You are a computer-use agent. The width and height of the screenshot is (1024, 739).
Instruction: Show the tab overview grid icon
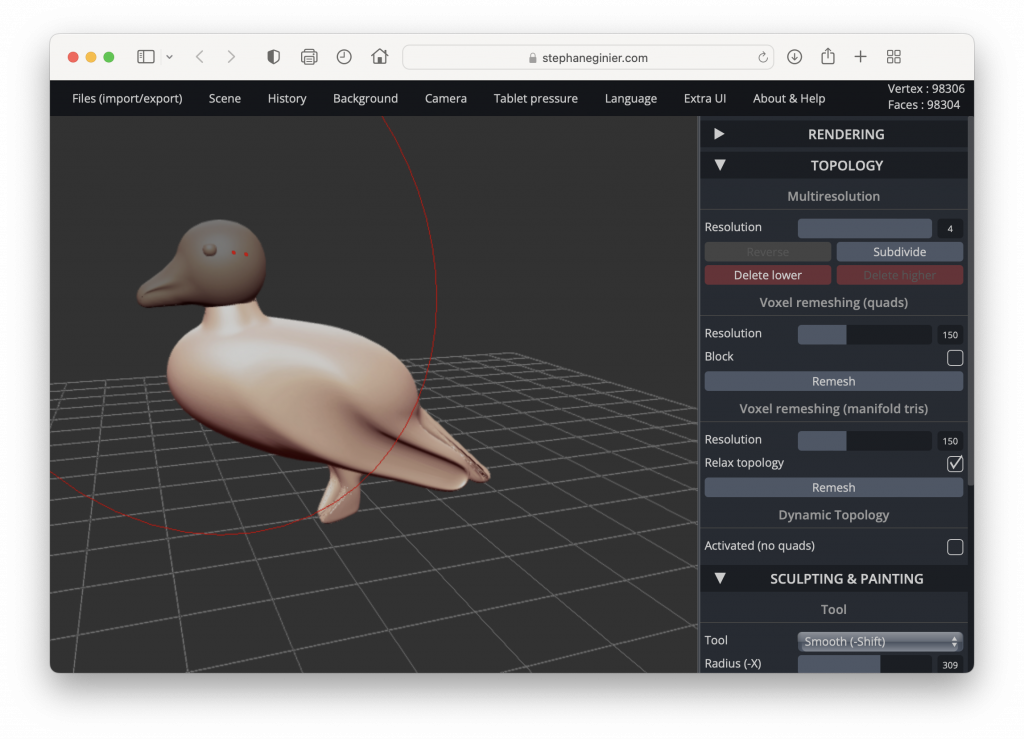click(894, 57)
